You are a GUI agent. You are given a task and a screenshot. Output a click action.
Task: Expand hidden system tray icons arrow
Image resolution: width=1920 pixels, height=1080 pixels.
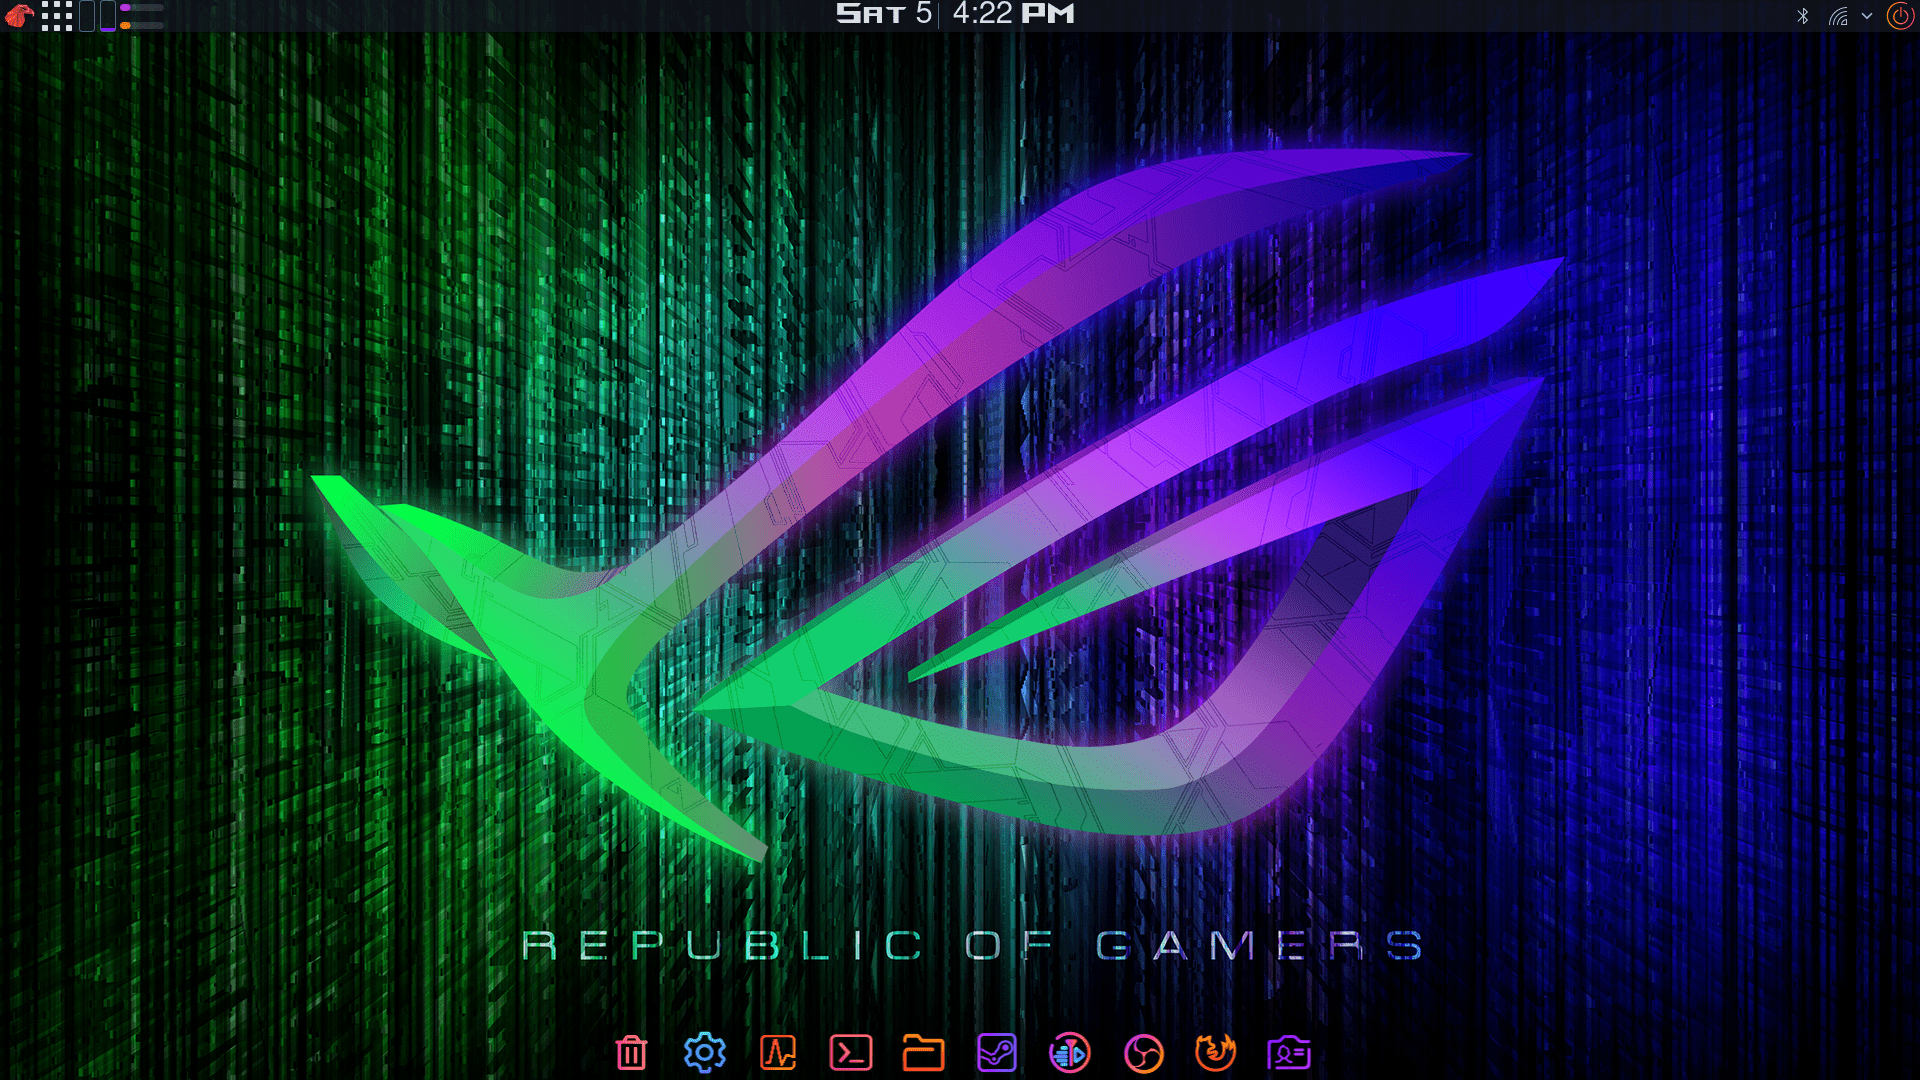click(x=1867, y=16)
